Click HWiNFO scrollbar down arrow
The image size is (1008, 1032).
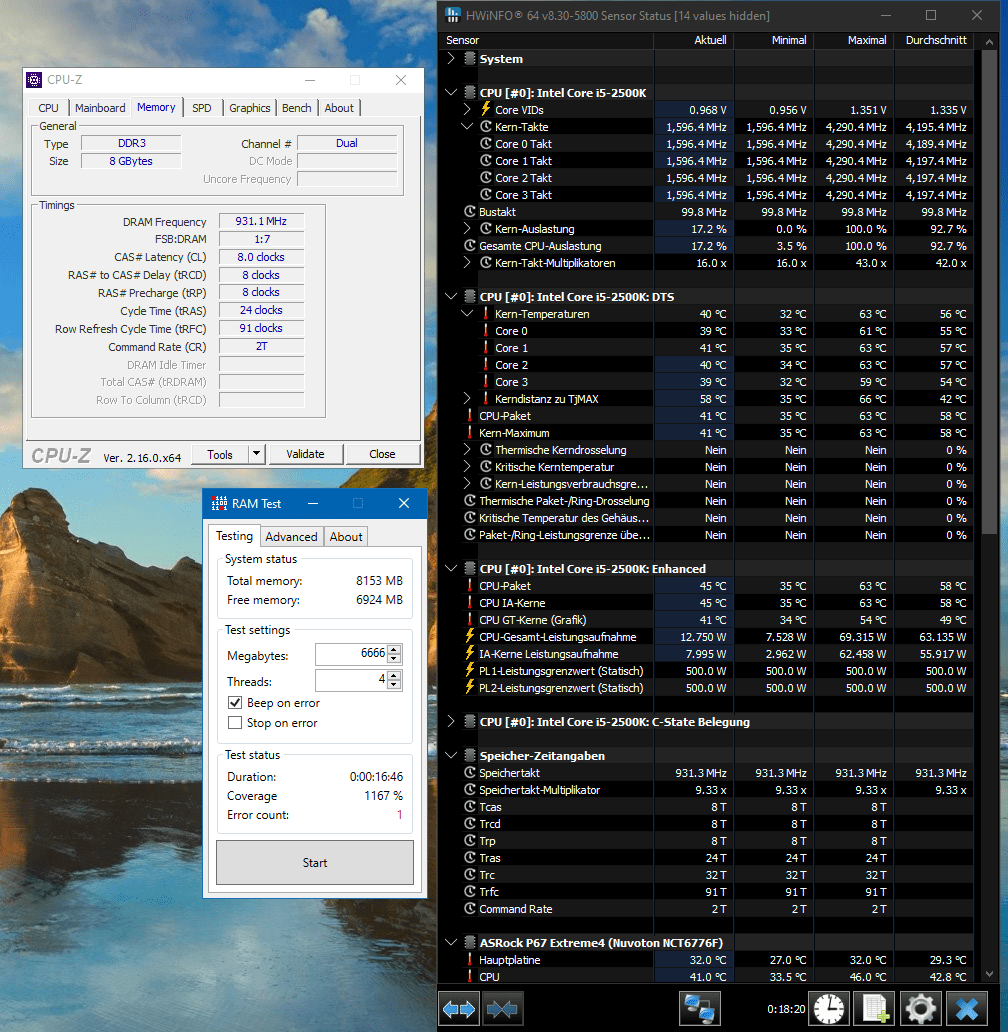point(989,974)
